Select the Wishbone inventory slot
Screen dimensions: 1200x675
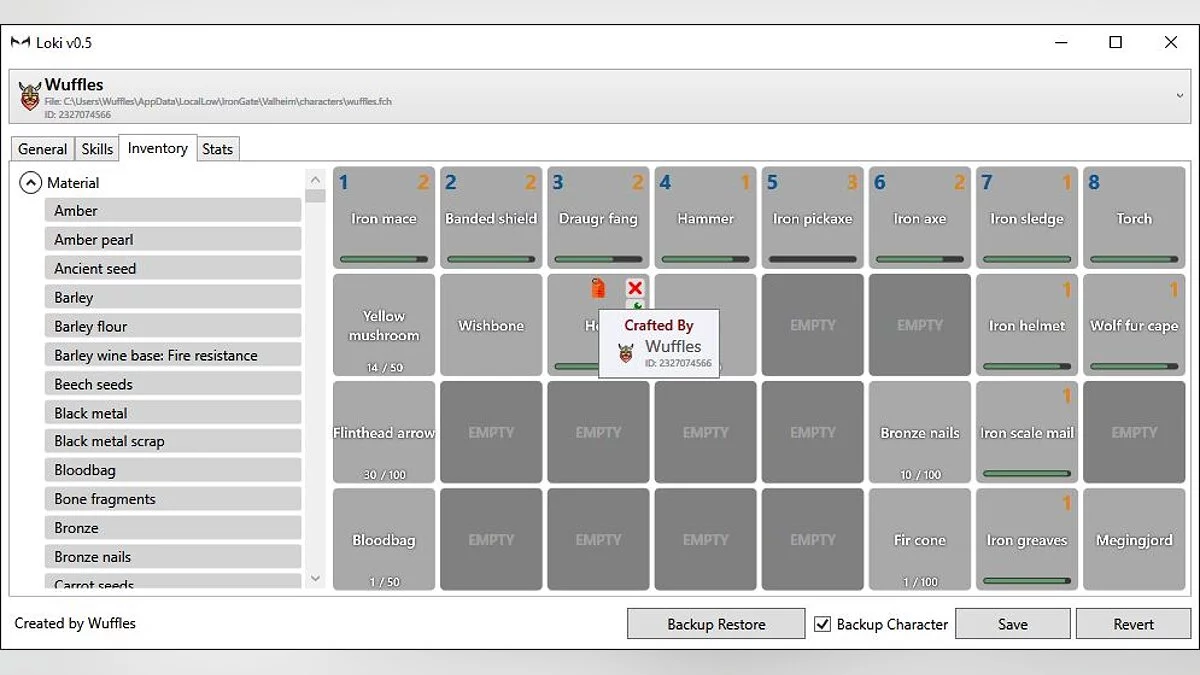pyautogui.click(x=491, y=325)
